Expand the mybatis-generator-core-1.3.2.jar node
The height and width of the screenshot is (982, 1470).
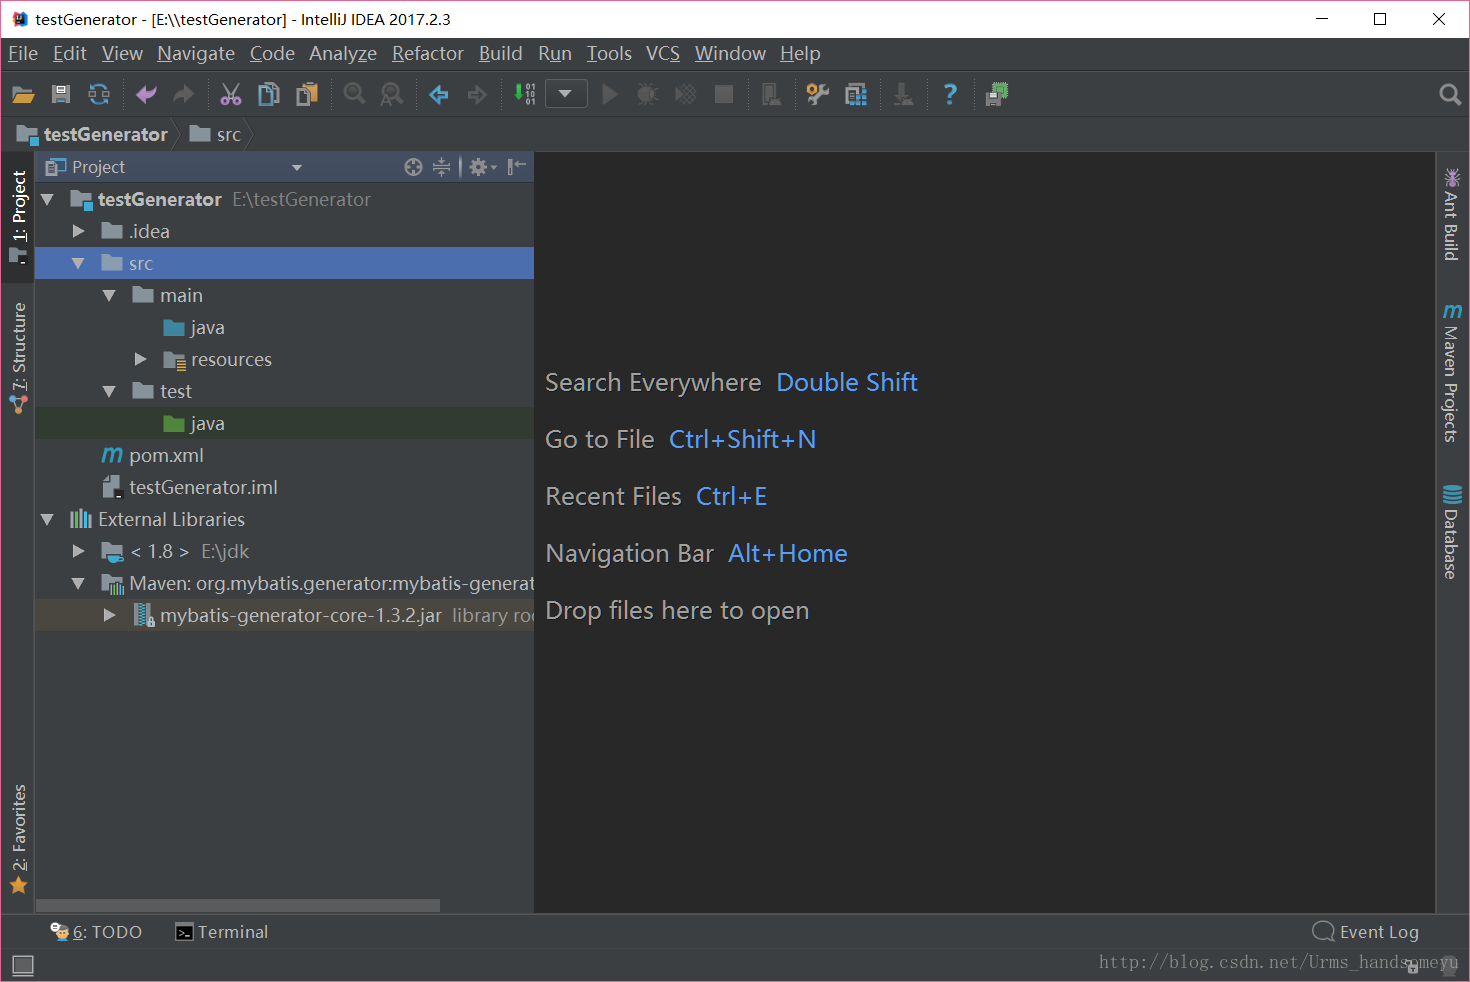[110, 615]
